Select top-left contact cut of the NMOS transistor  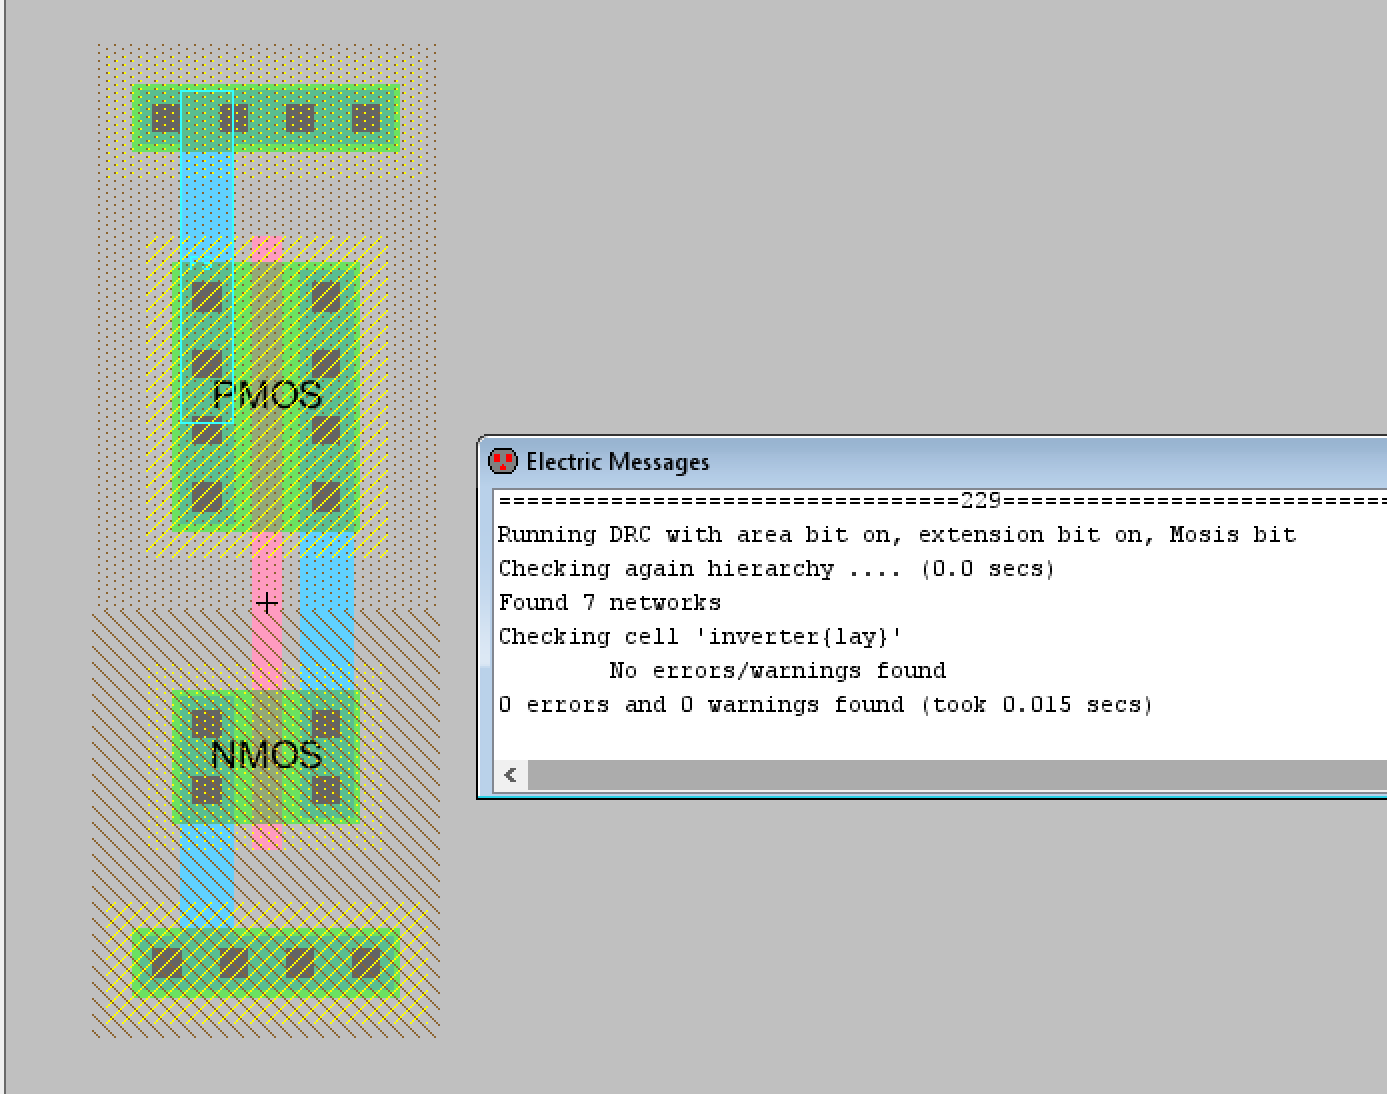click(x=207, y=723)
